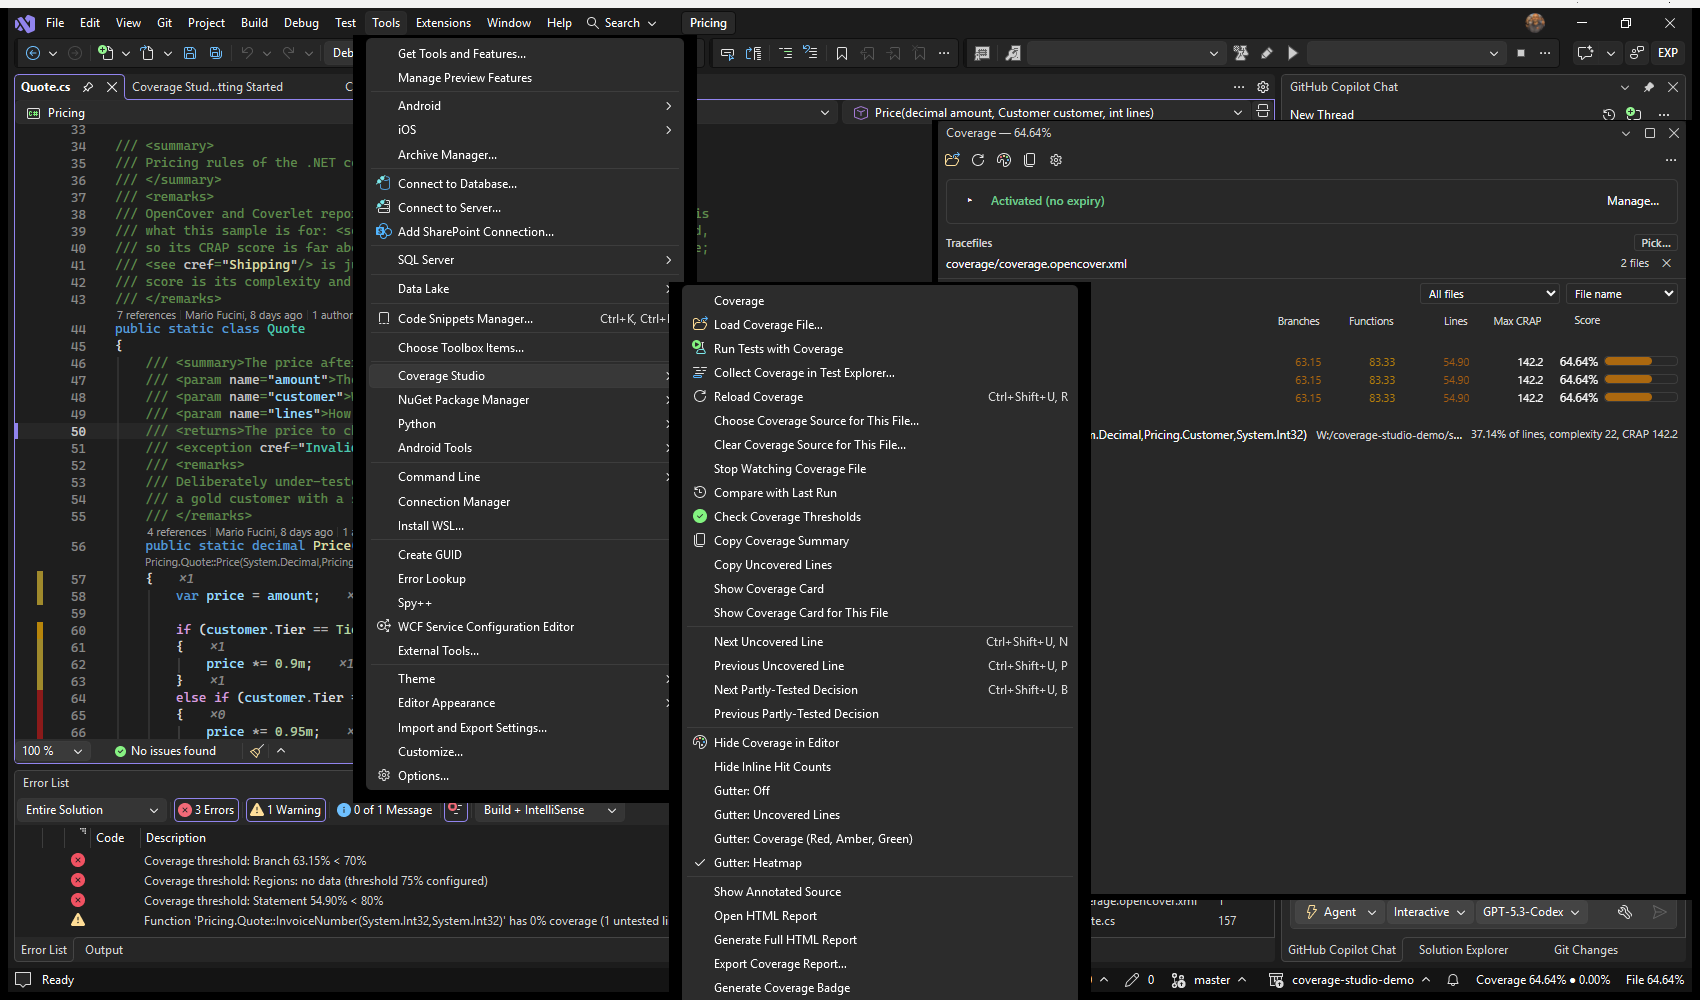Click the Save All toolbar icon
The image size is (1700, 1000).
click(x=216, y=53)
